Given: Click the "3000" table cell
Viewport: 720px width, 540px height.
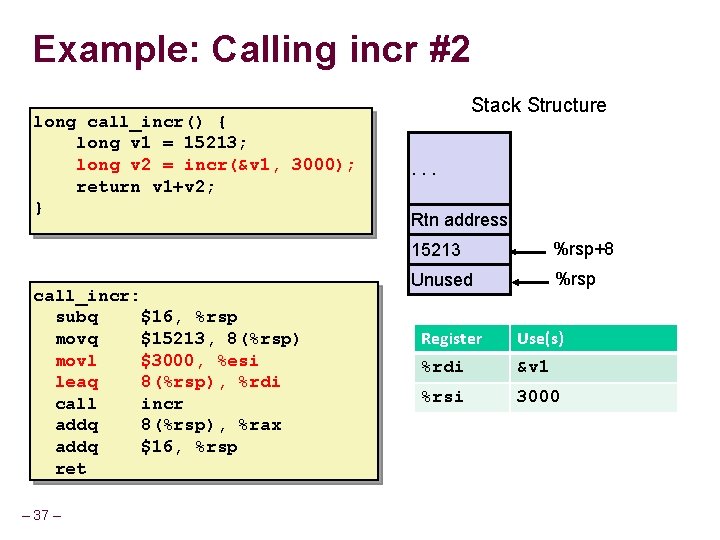Looking at the screenshot, I should point(594,397).
